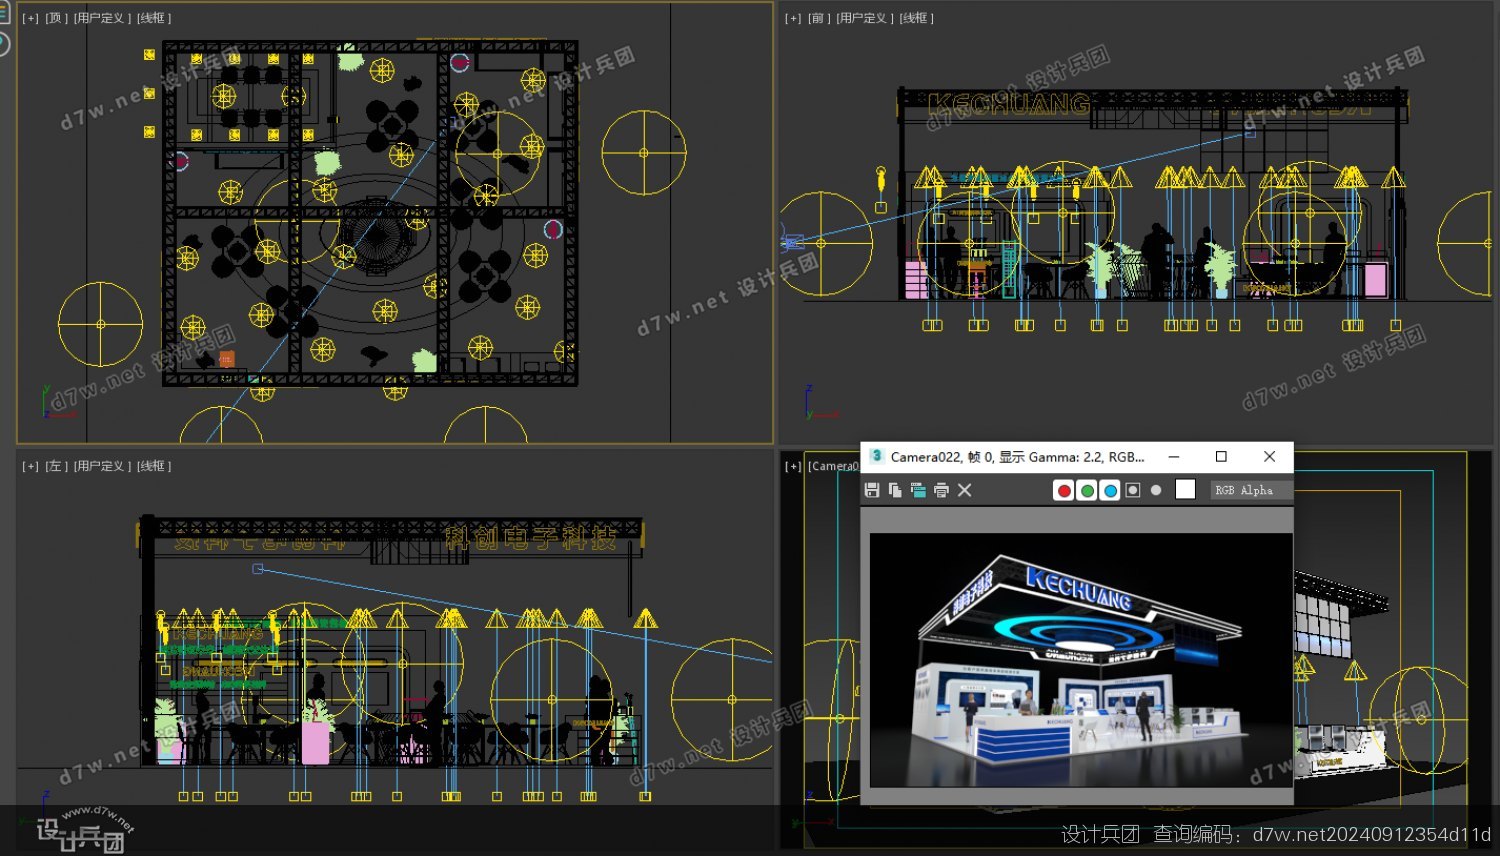Open the [线框] shading menu in front viewport
This screenshot has width=1500, height=856.
(x=916, y=18)
